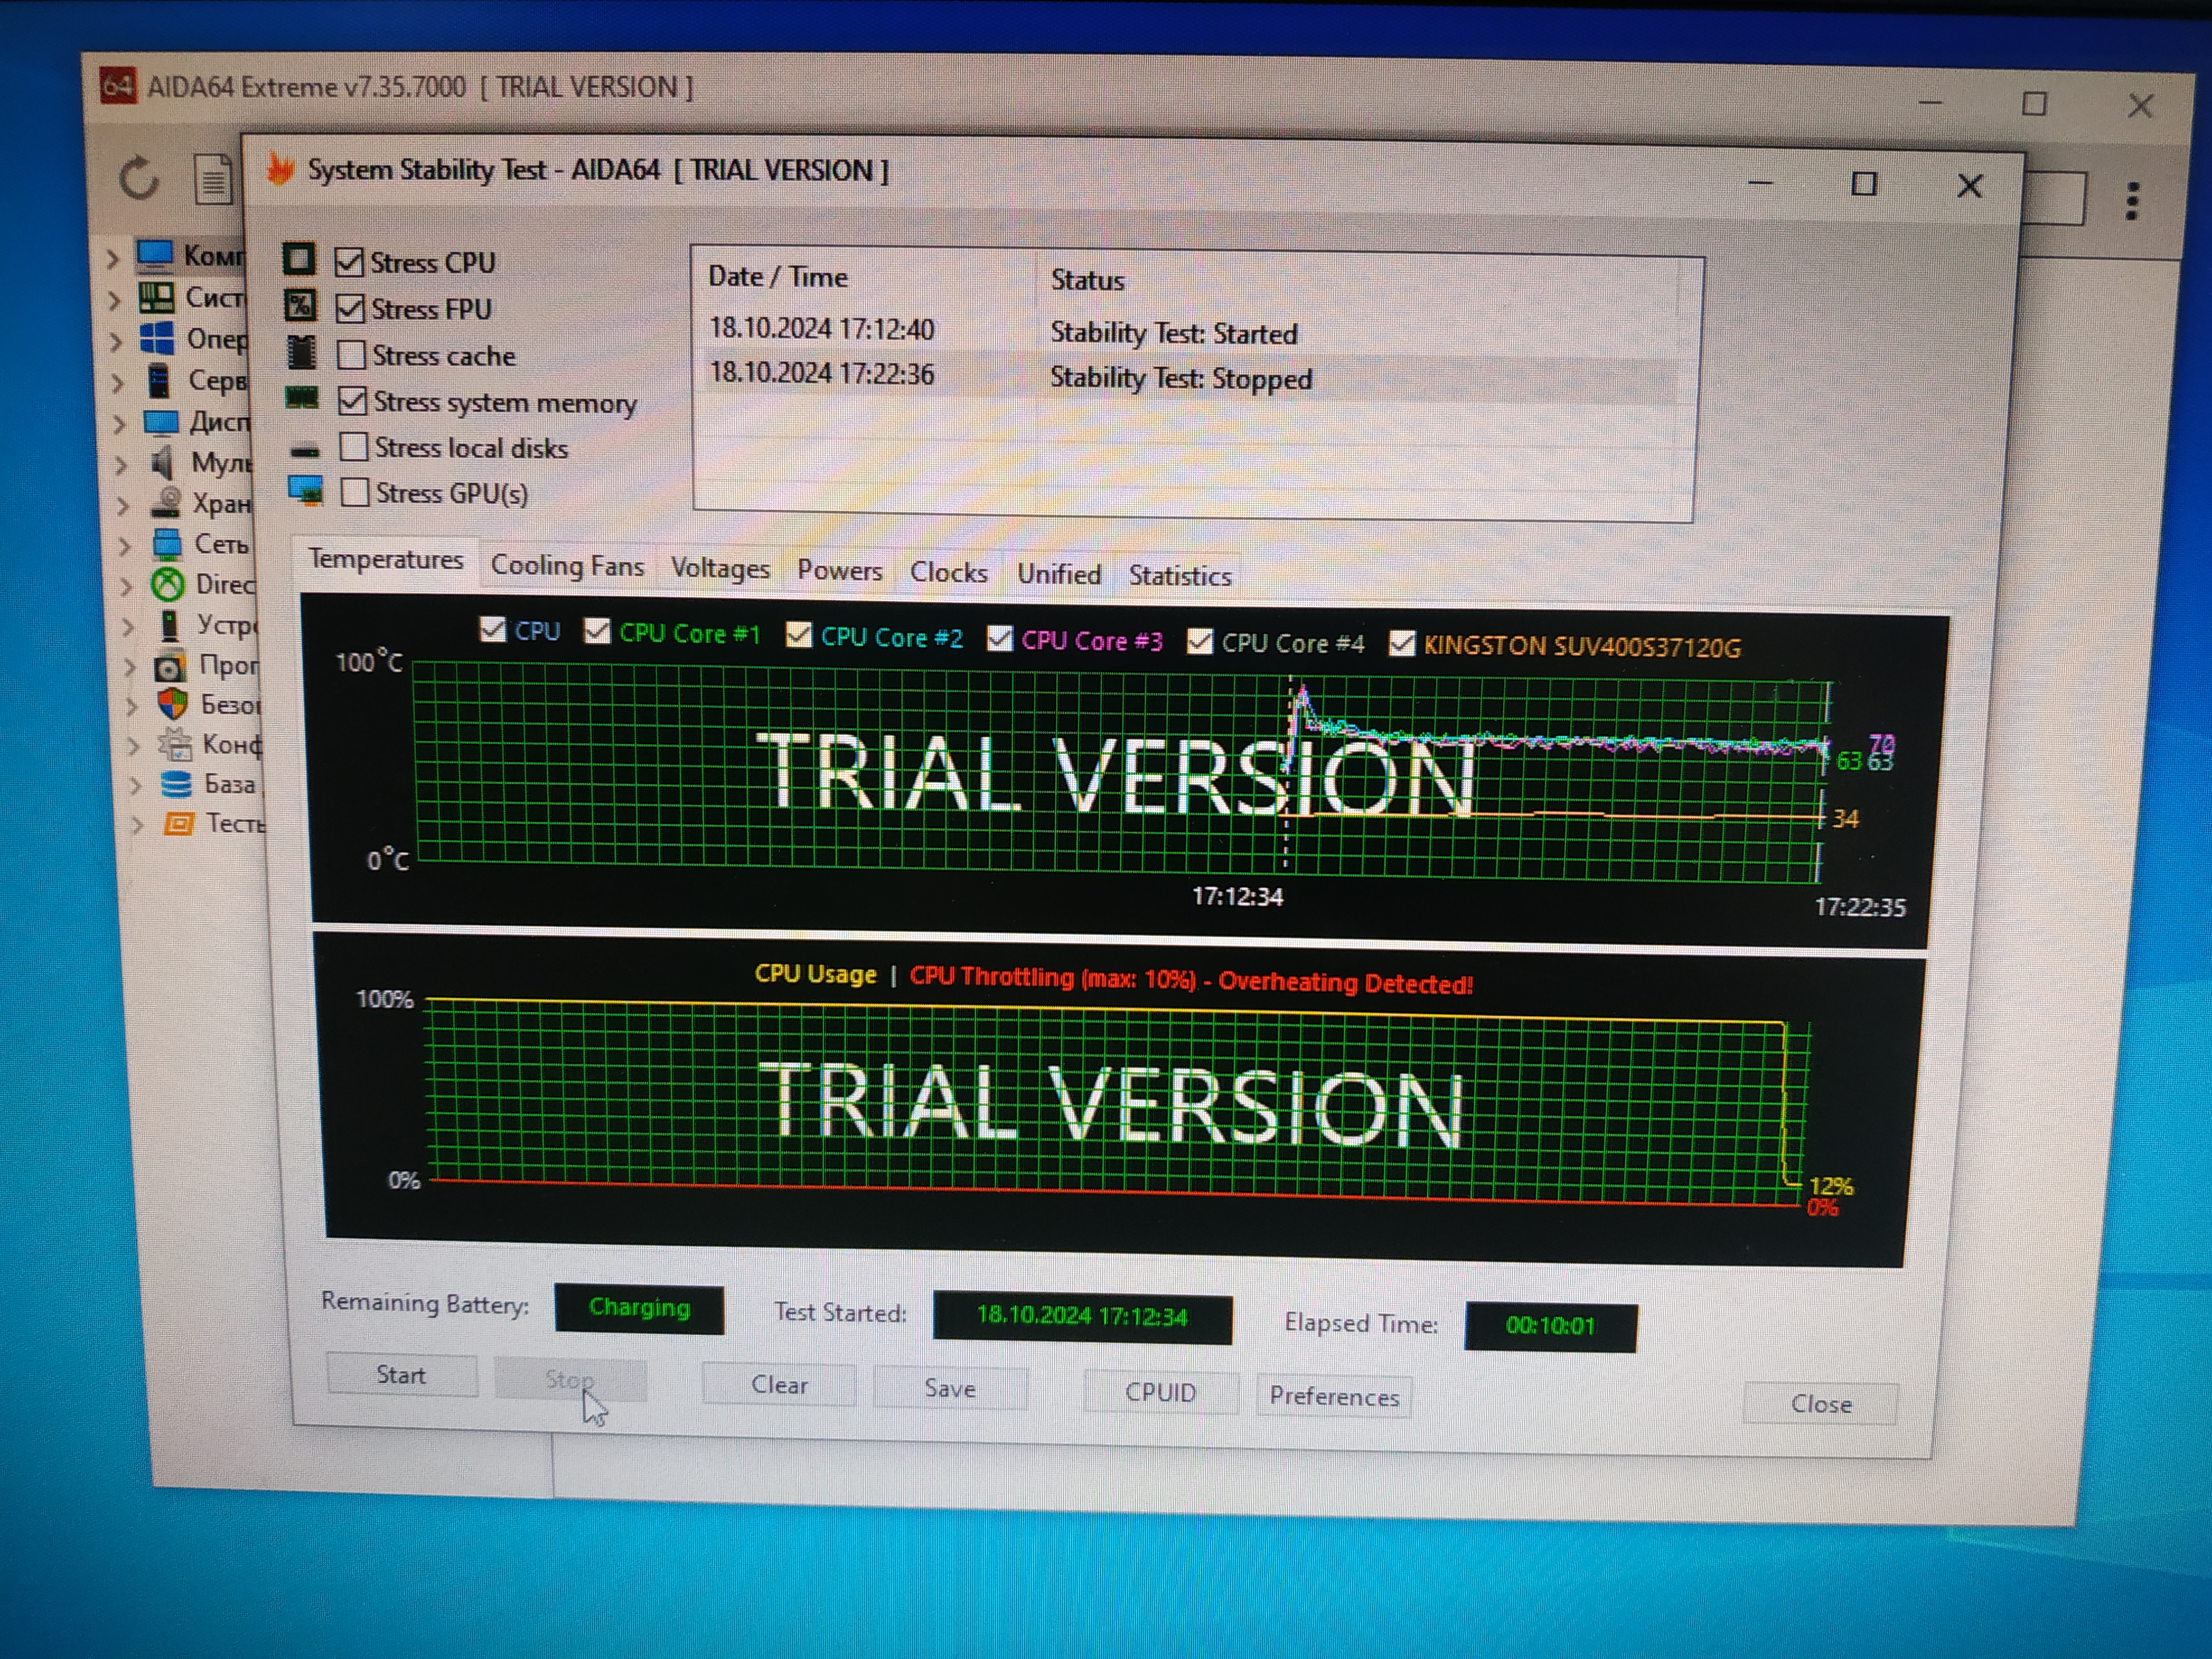Click the motherboard icon next to Сист
Screen dimensions: 2212x1659
click(x=157, y=297)
